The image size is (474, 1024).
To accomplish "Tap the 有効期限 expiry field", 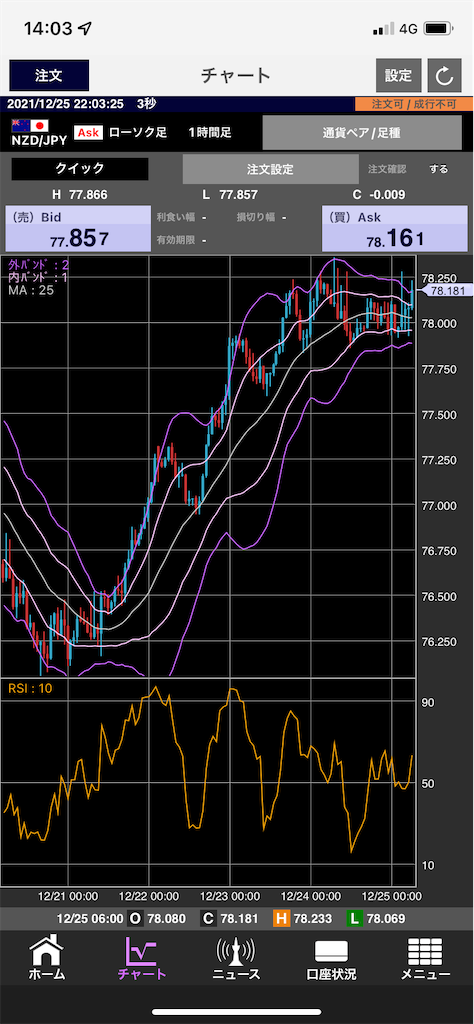I will [182, 240].
